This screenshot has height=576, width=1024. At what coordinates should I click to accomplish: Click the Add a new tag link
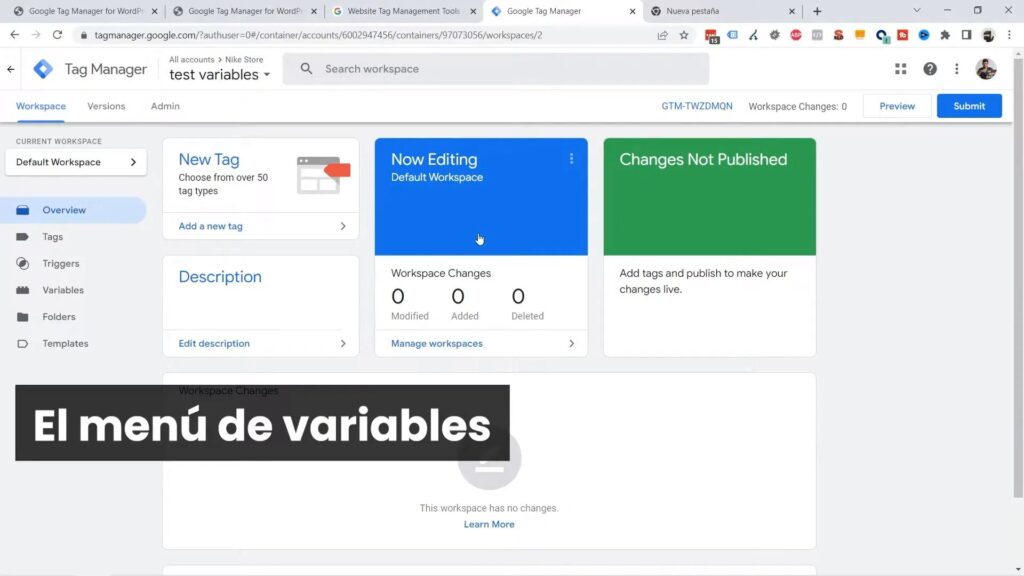point(210,226)
